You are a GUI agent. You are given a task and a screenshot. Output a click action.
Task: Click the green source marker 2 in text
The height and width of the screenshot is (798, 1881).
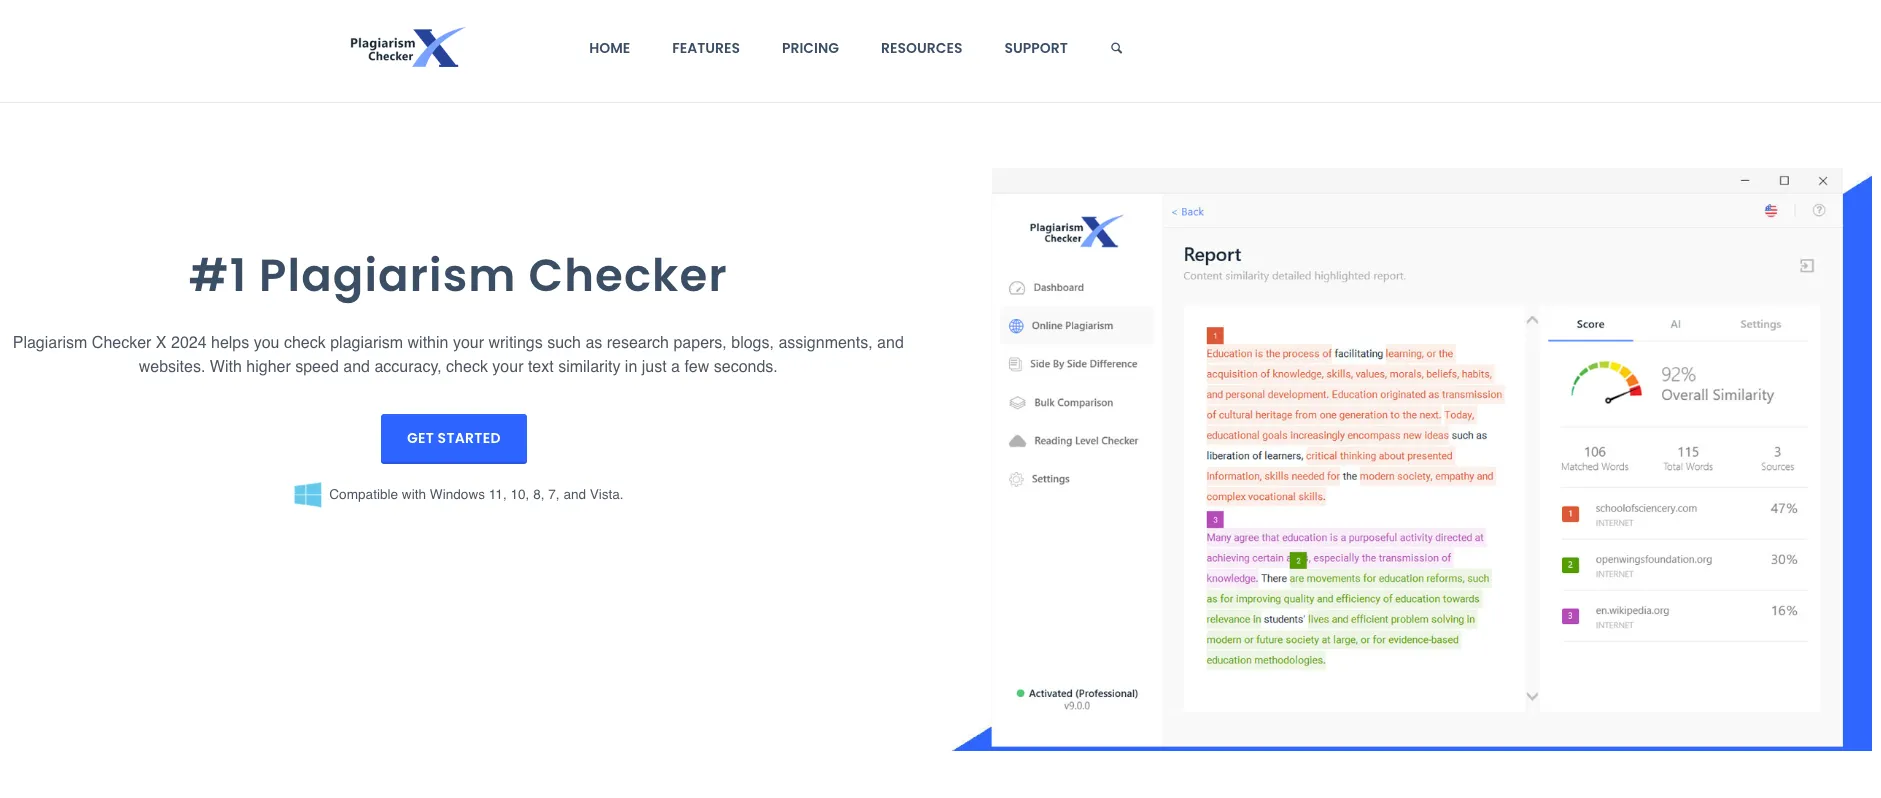click(x=1298, y=560)
